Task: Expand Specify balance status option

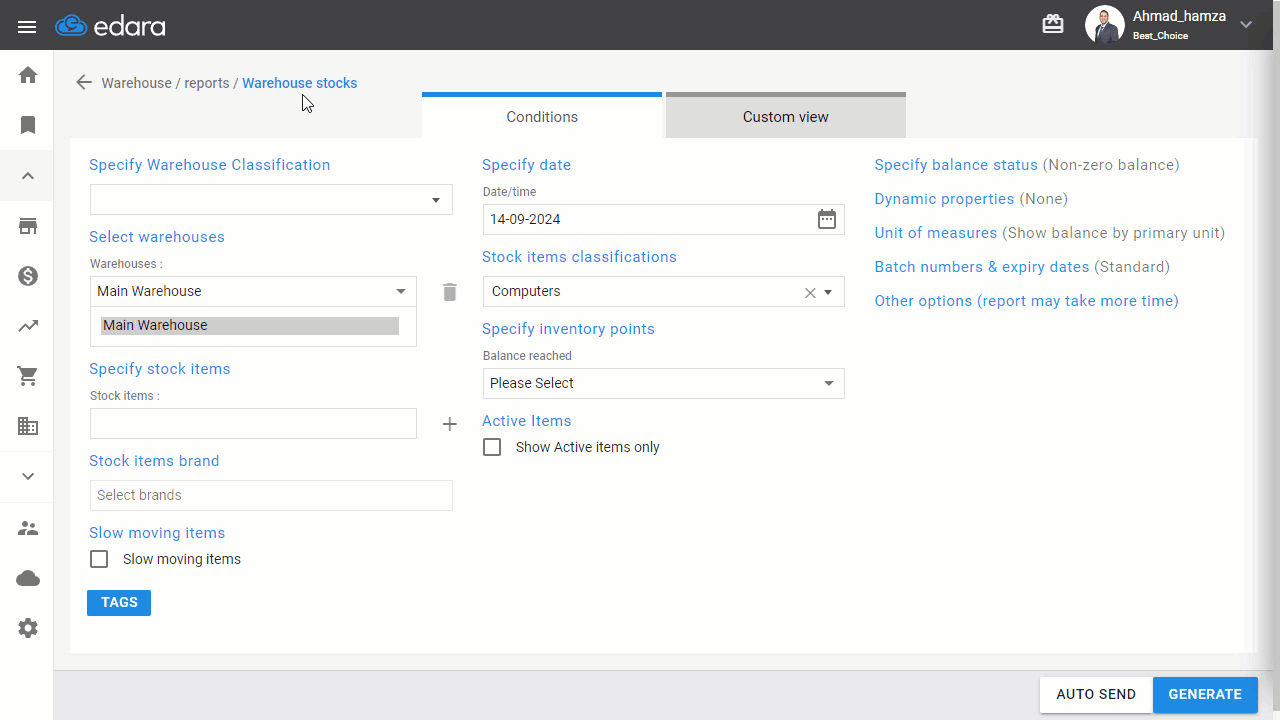Action: click(x=1027, y=165)
